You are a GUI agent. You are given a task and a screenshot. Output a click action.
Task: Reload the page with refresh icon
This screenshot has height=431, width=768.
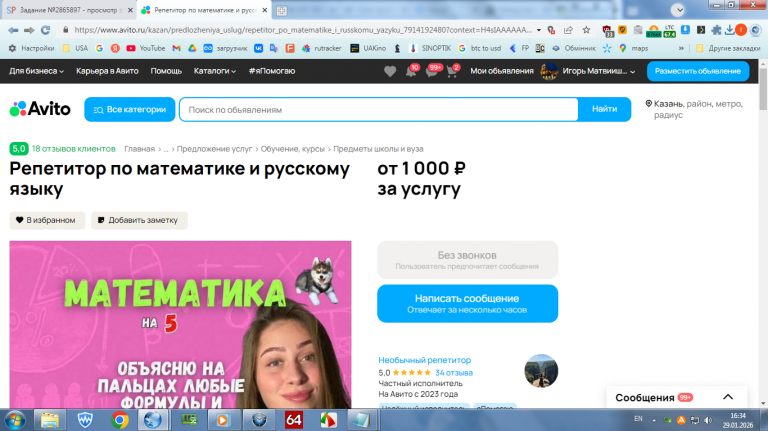click(x=45, y=30)
